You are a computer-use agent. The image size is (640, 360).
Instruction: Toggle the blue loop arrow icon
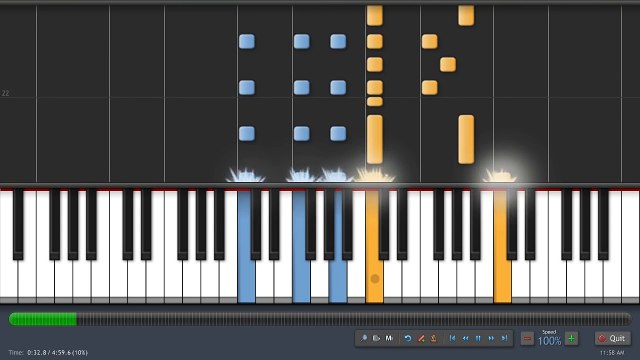[x=408, y=338]
